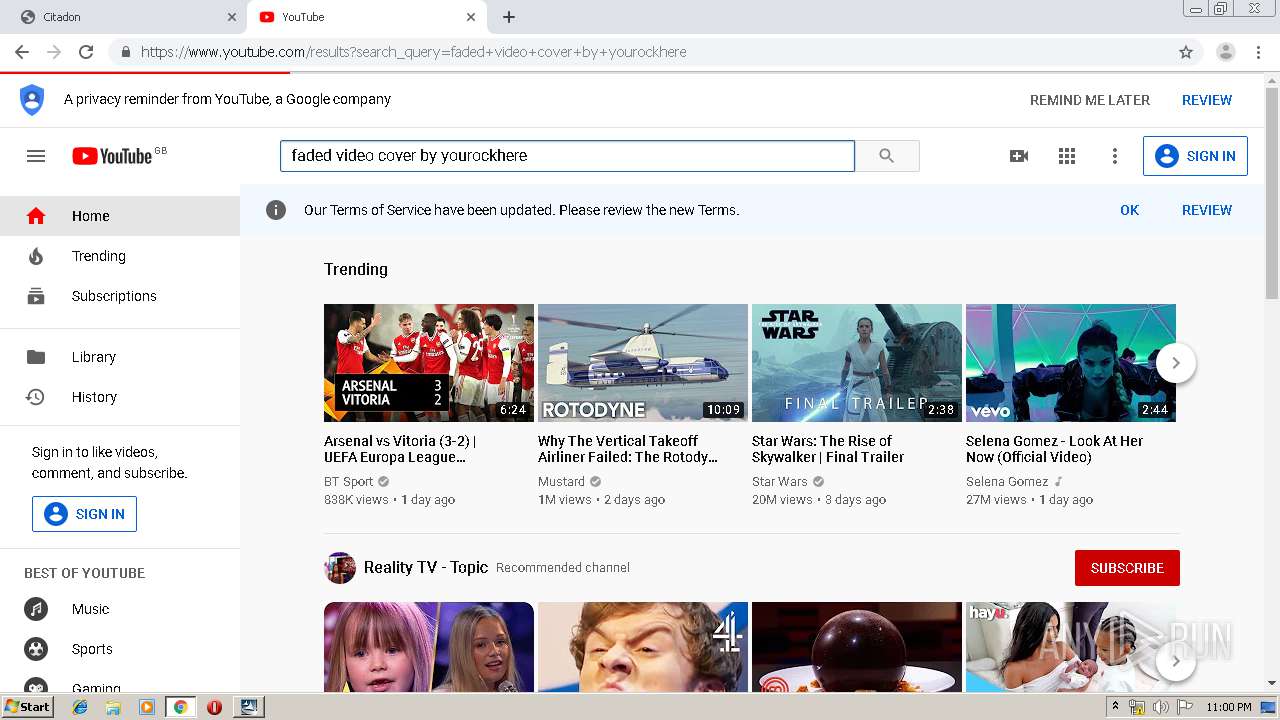Viewport: 1280px width, 720px height.
Task: Open Sports under Best of YouTube
Action: pos(120,649)
